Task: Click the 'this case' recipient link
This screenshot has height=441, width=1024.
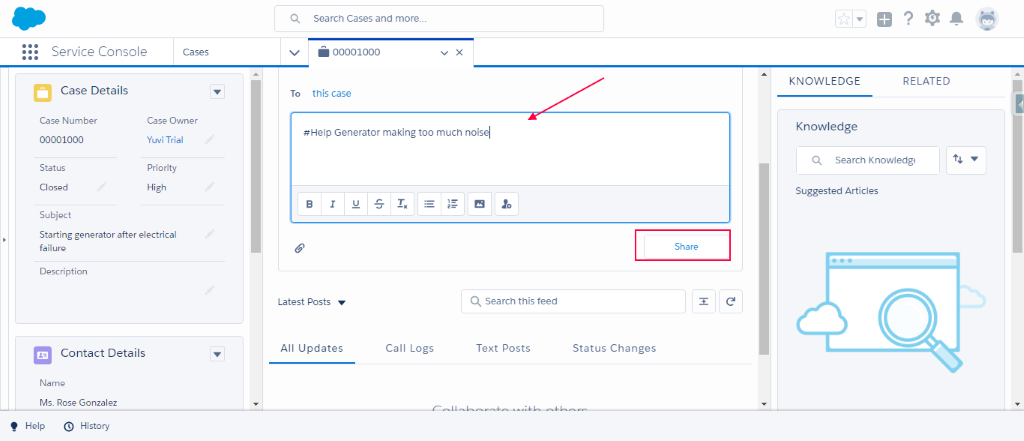Action: [x=332, y=93]
